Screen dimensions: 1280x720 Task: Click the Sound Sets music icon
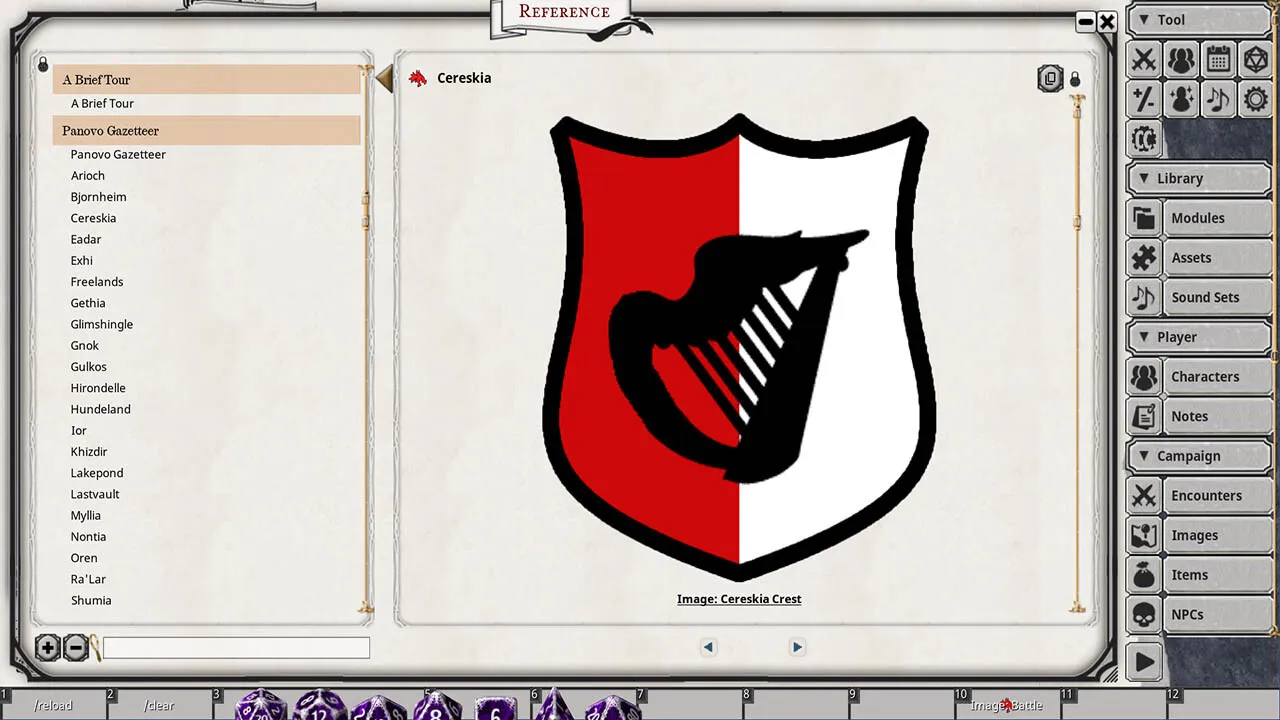[x=1144, y=297]
